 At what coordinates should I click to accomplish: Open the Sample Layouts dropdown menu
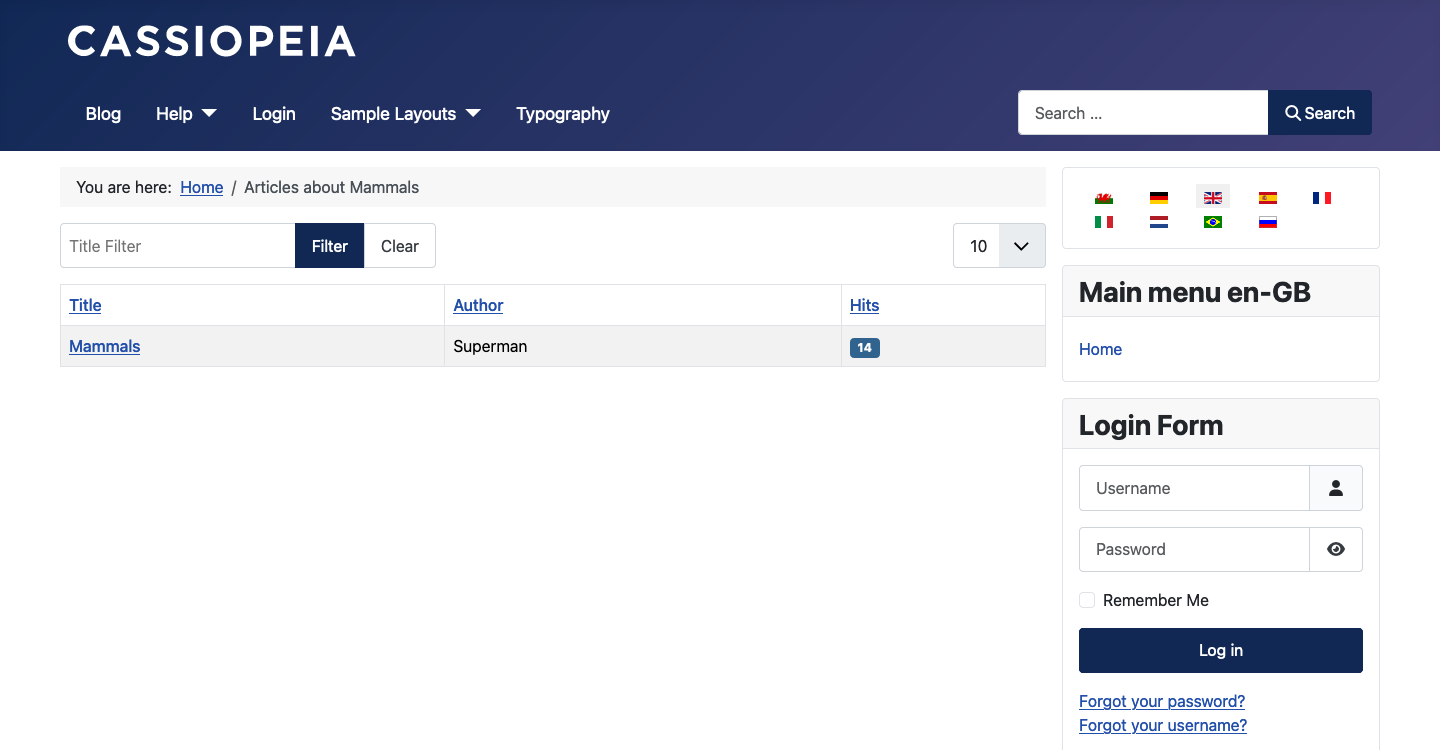(405, 114)
